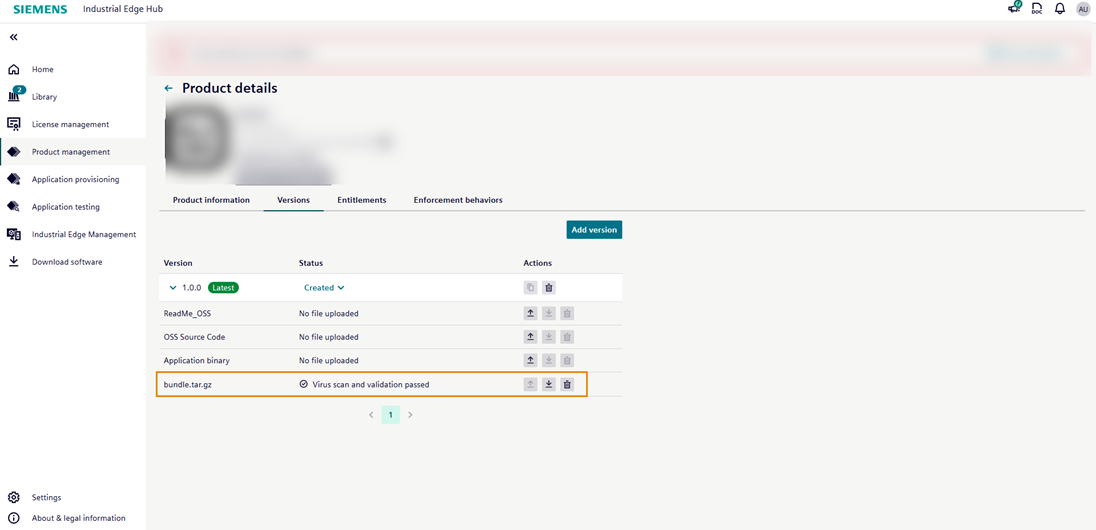Switch to the Entitlements tab
This screenshot has height=530, width=1096.
361,200
